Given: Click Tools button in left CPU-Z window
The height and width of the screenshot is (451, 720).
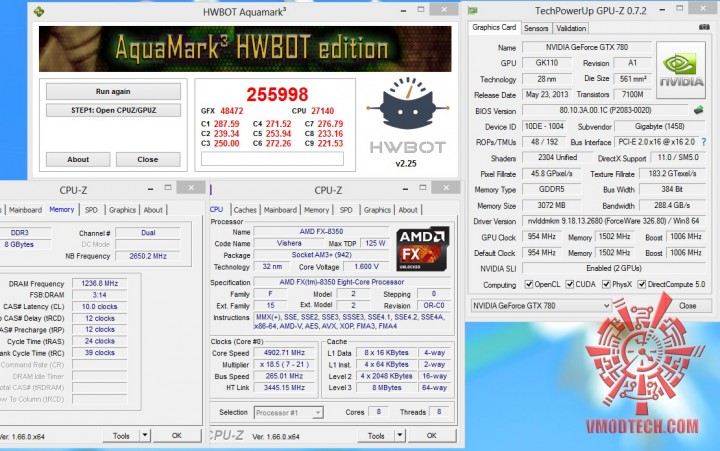Looking at the screenshot, I should 121,435.
